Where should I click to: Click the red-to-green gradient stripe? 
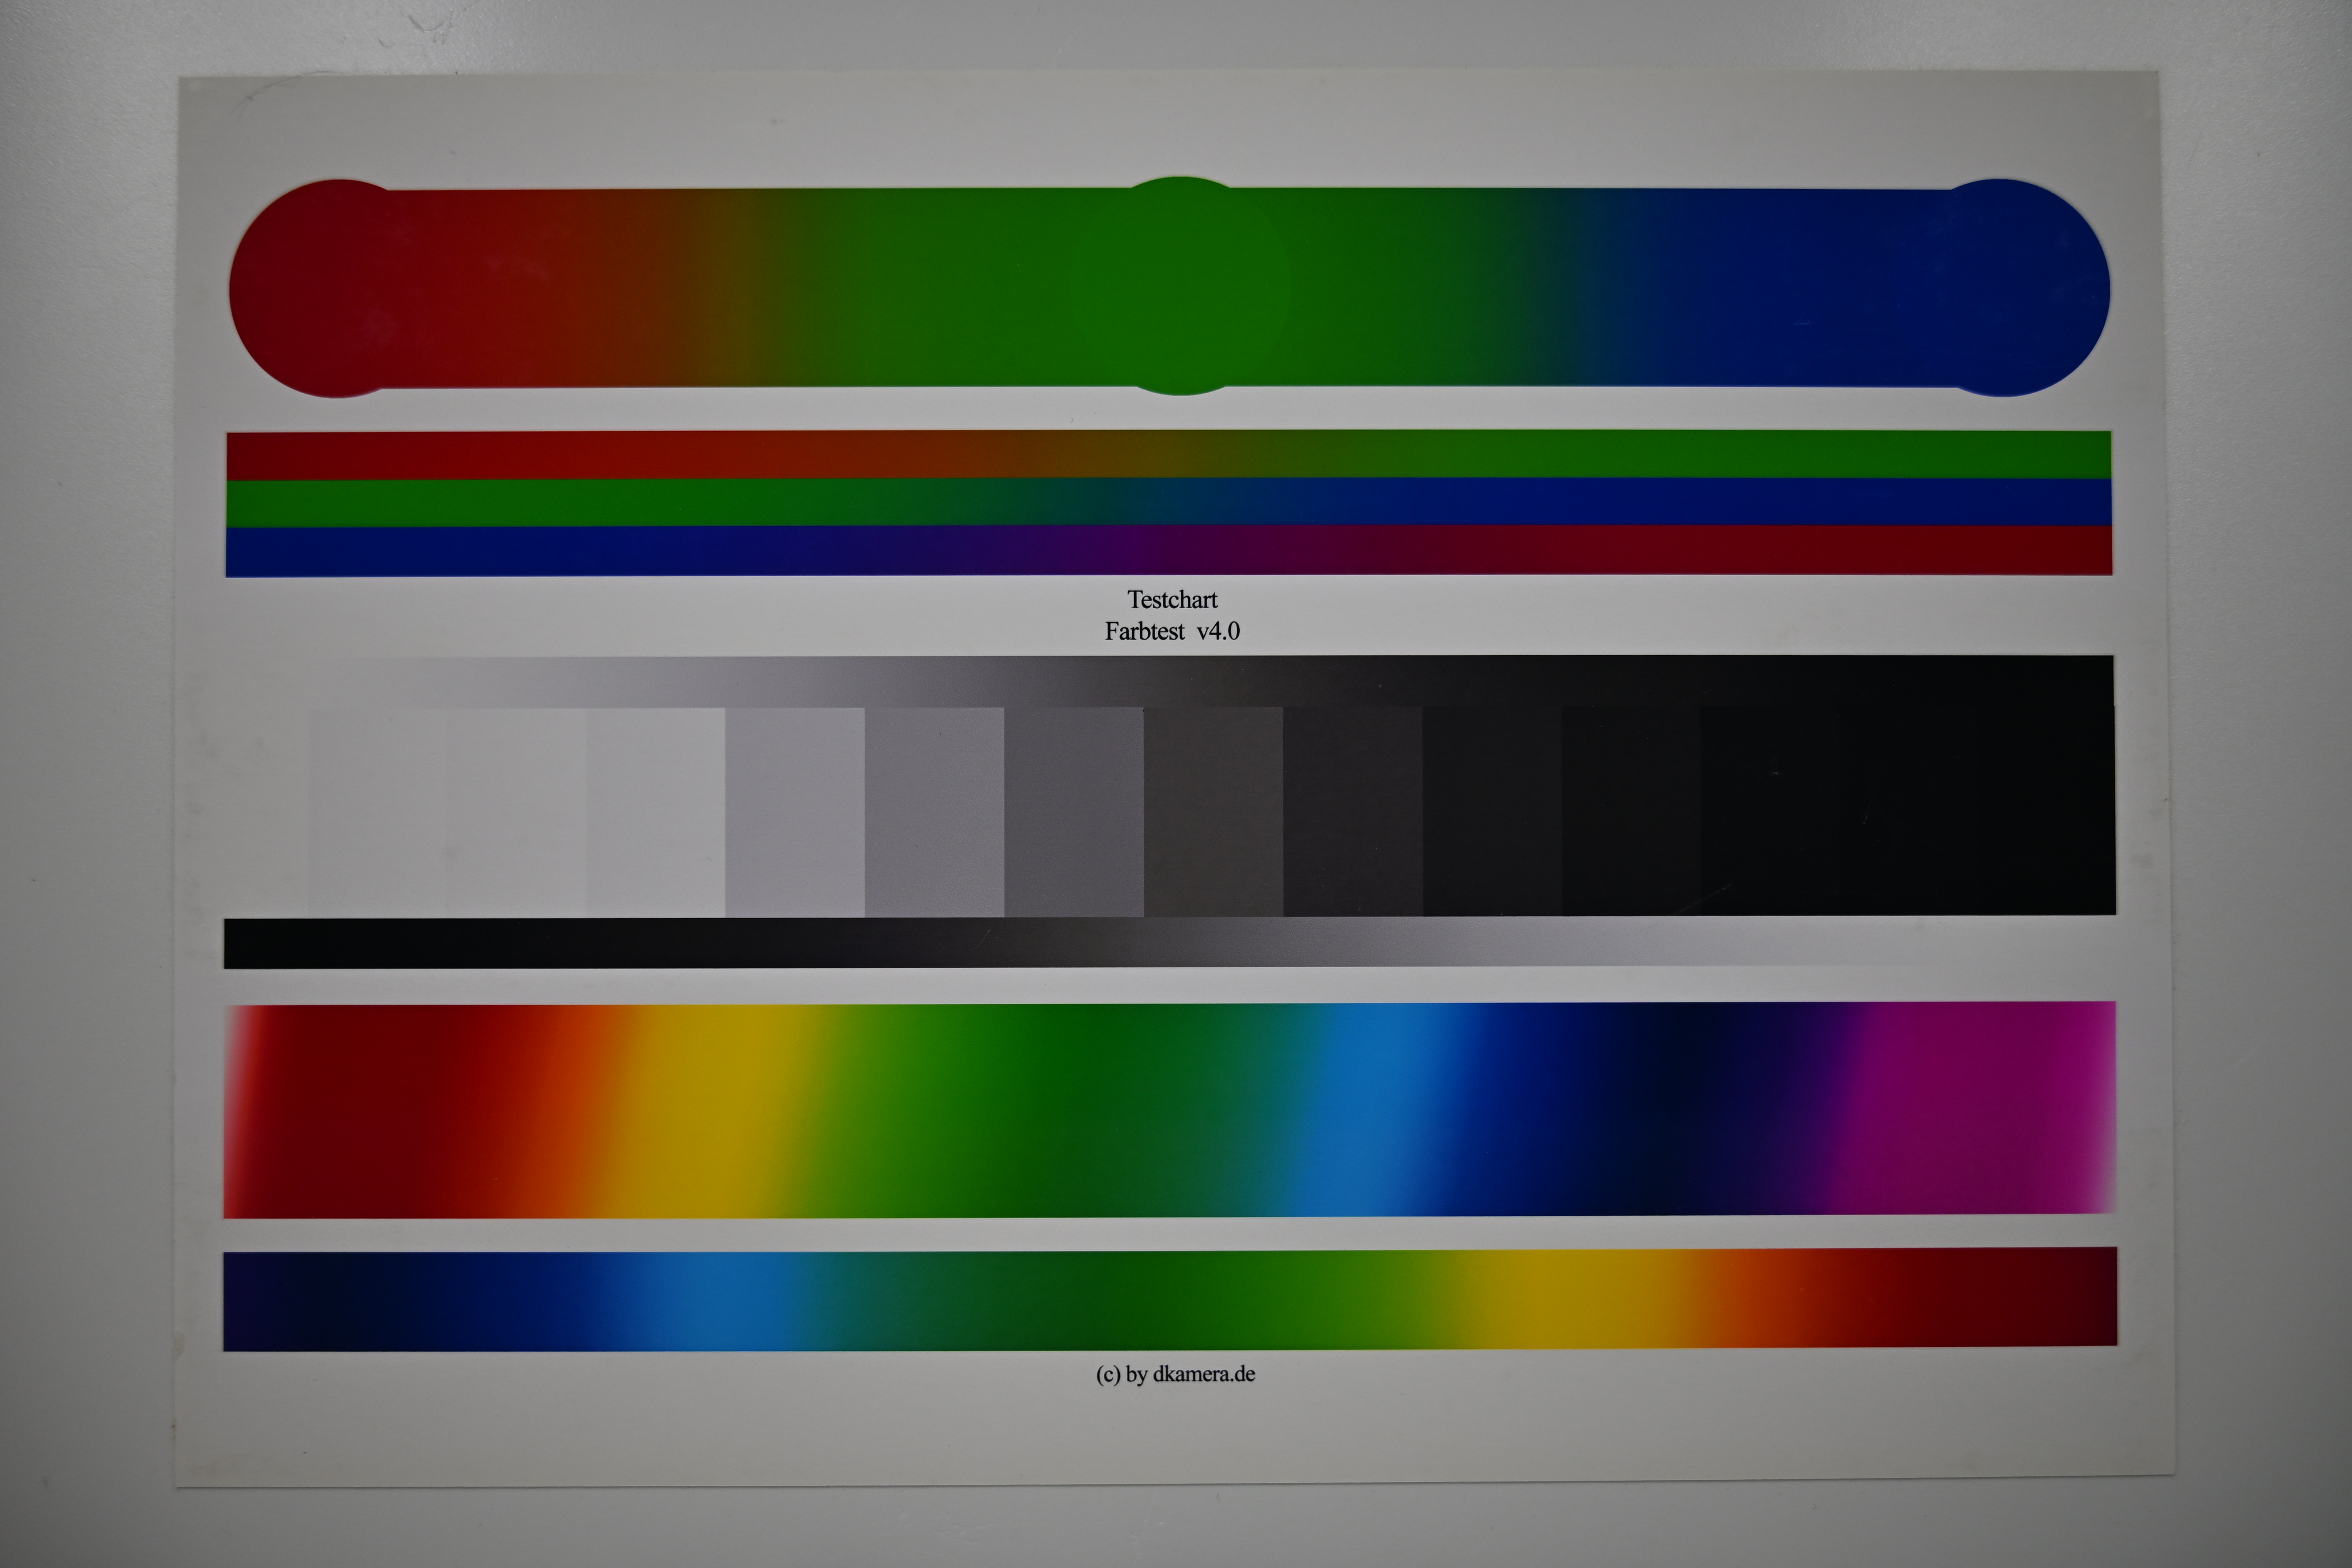click(x=1169, y=455)
